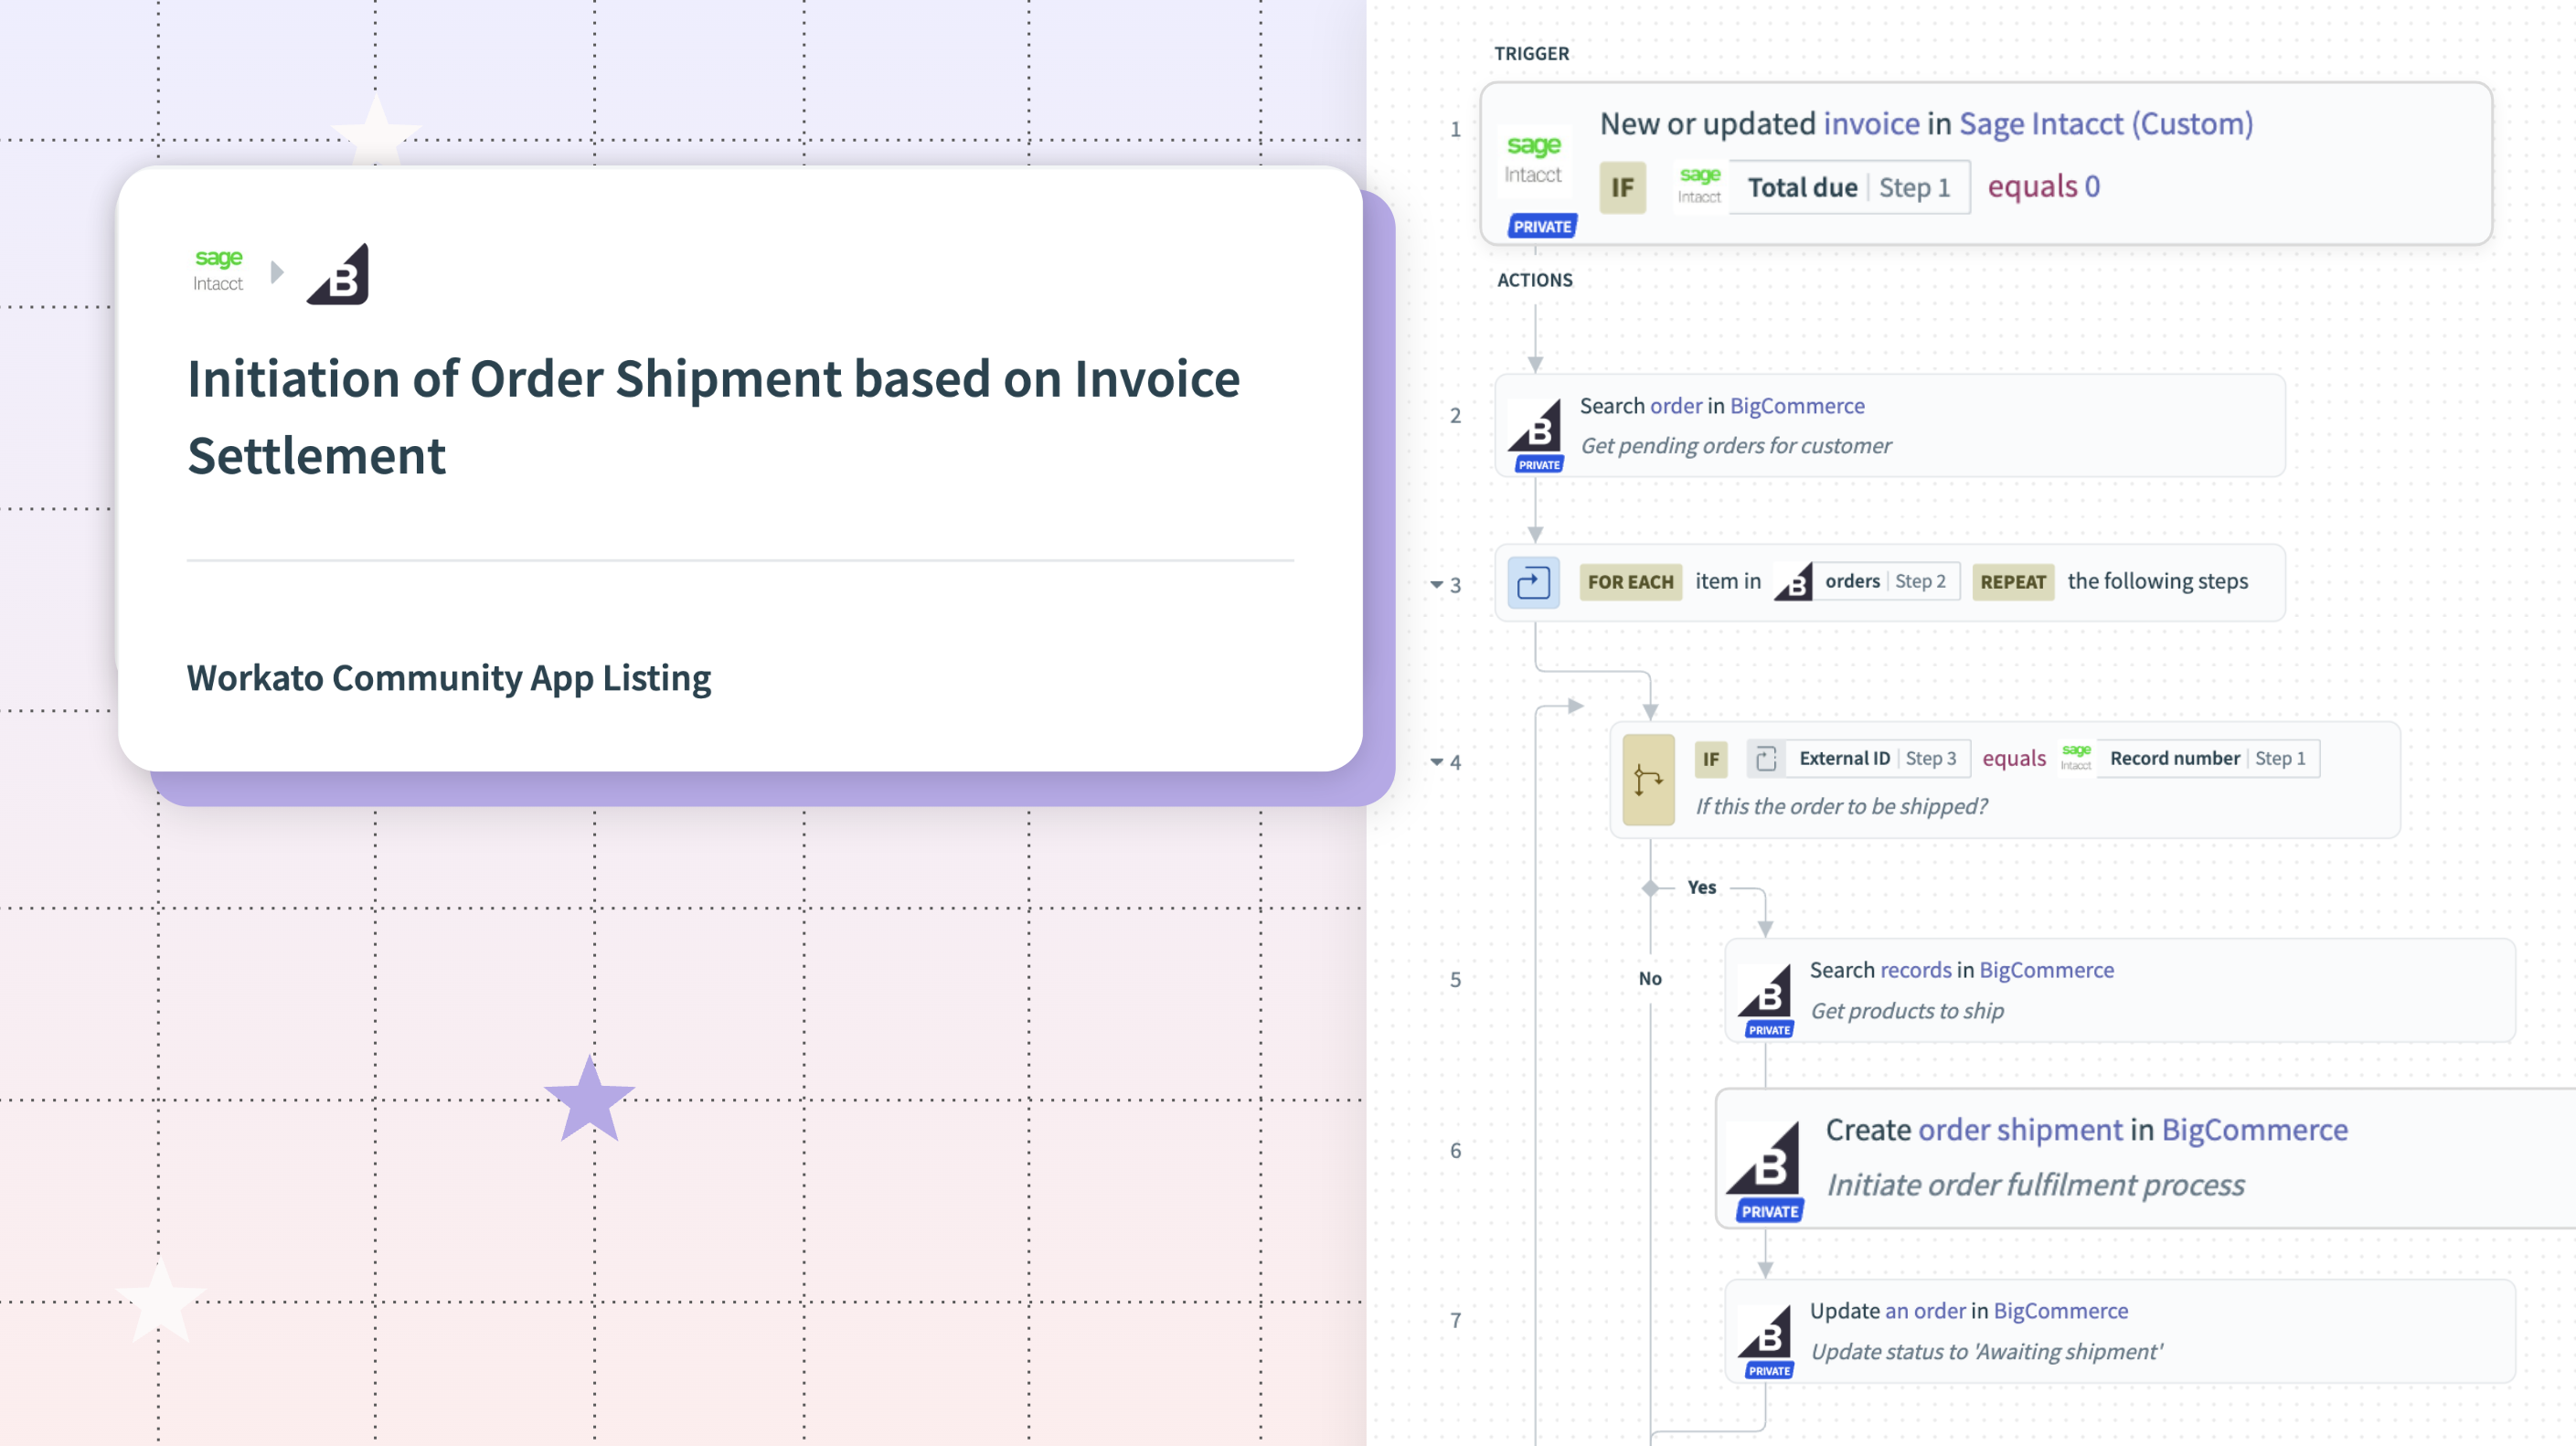
Task: Click the BigCommerce logo in title card
Action: pyautogui.click(x=338, y=273)
